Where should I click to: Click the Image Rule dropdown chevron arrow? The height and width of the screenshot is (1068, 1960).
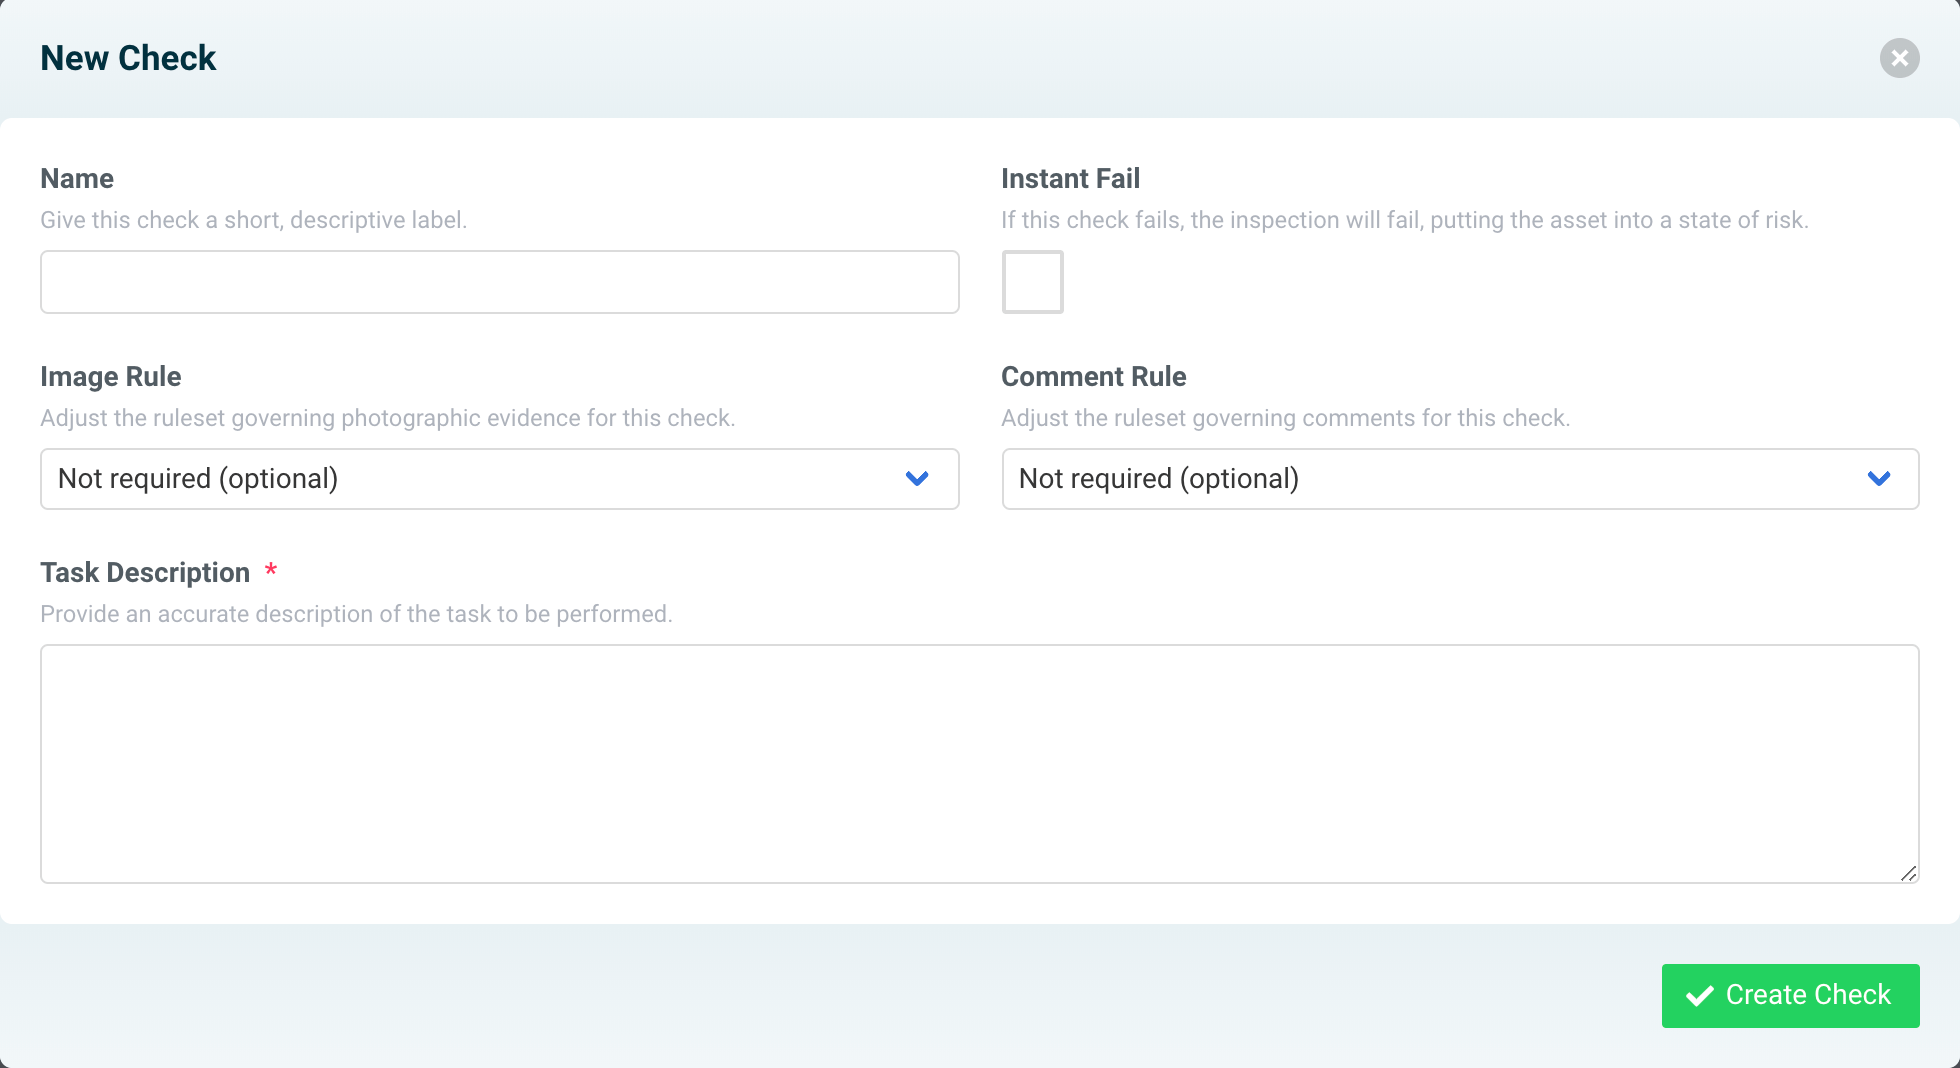[917, 479]
